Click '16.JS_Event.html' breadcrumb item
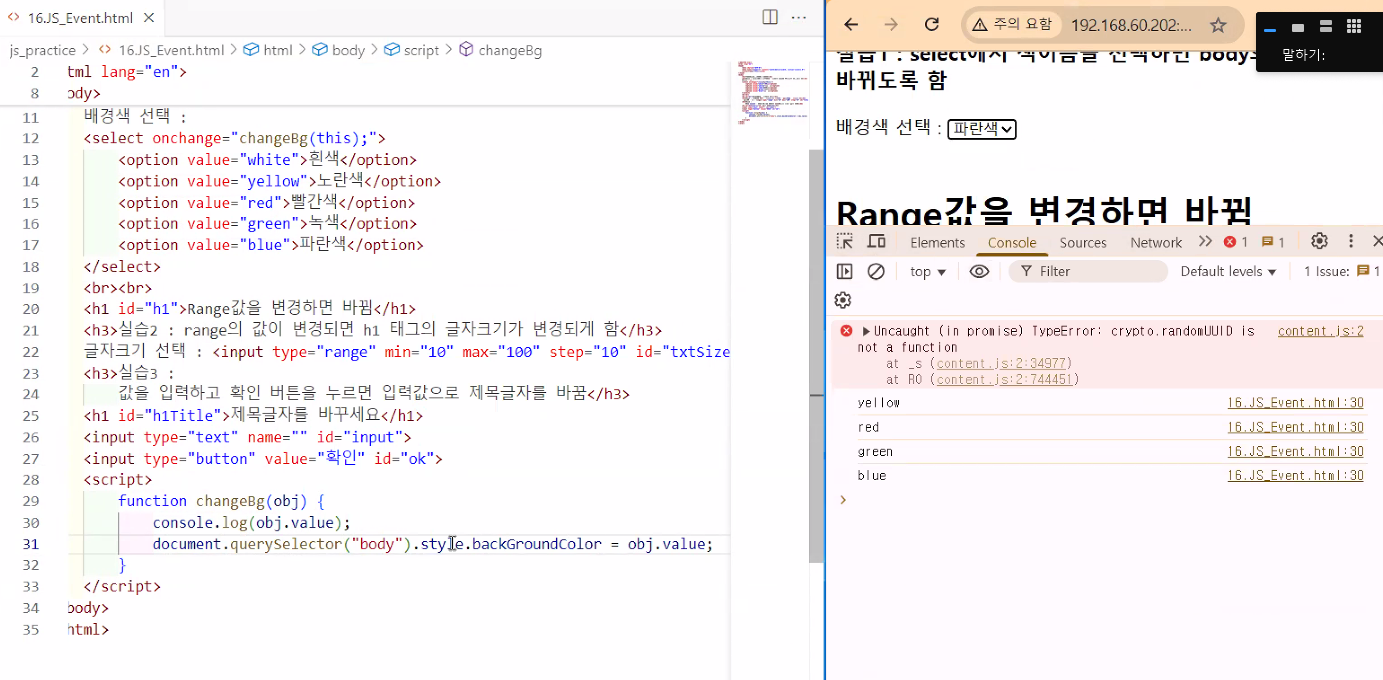 point(162,50)
